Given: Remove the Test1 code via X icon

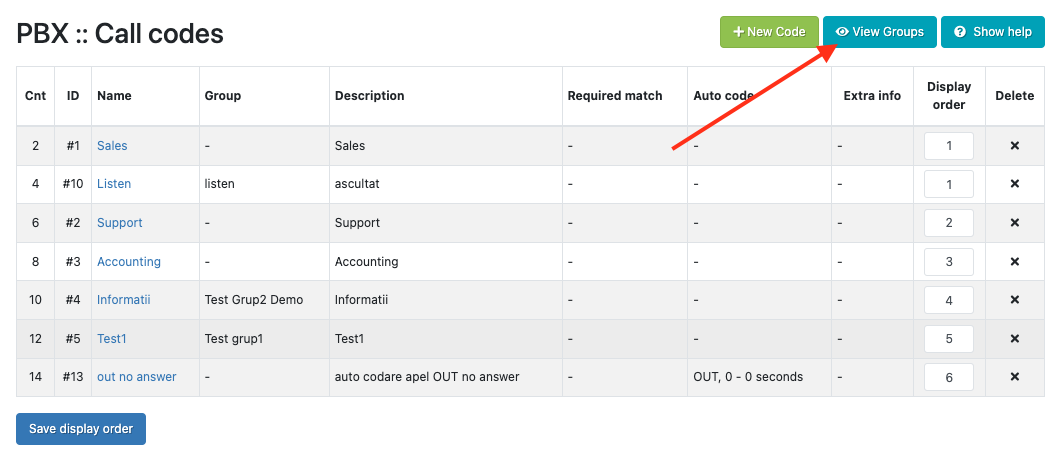Looking at the screenshot, I should pyautogui.click(x=1014, y=339).
